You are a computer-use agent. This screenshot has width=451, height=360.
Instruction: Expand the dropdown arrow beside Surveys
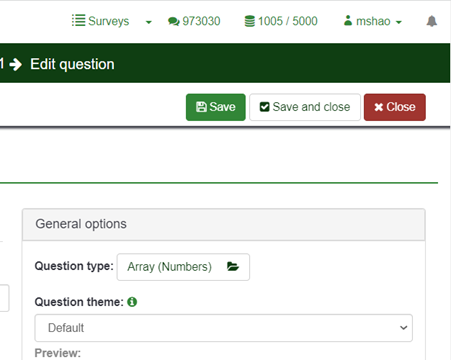[x=149, y=22]
